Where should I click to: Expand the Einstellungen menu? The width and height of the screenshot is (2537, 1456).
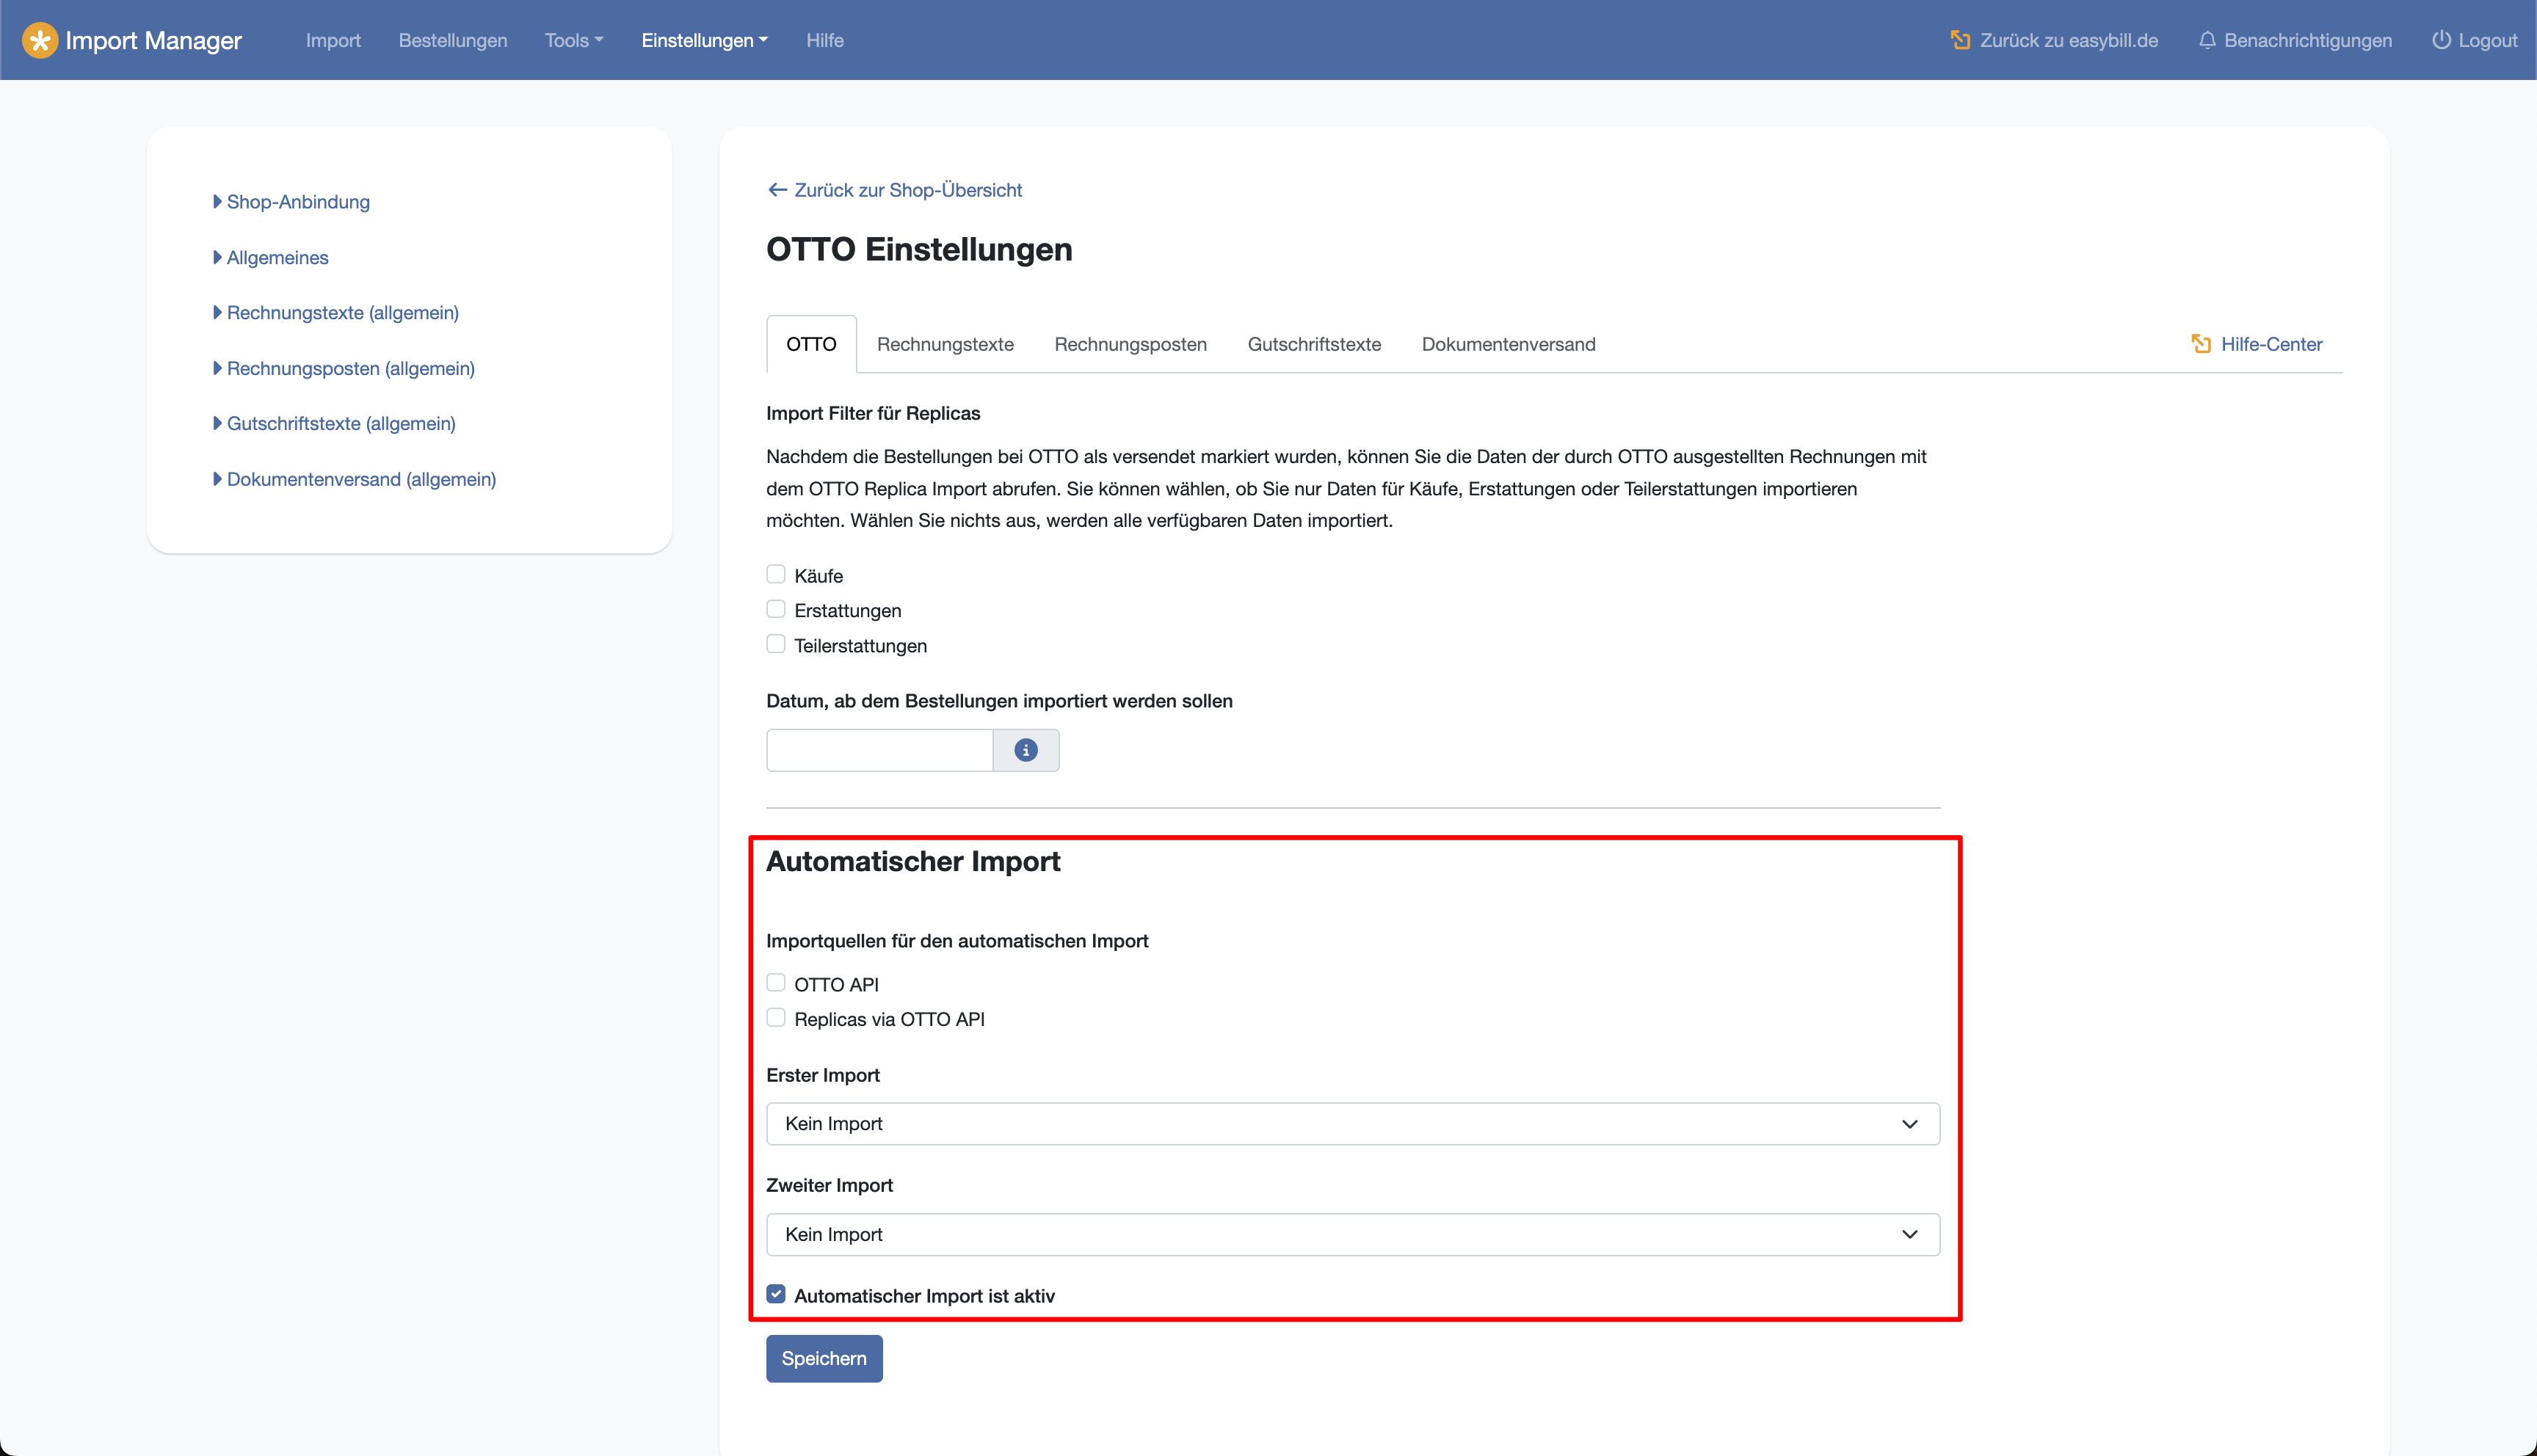(x=704, y=40)
